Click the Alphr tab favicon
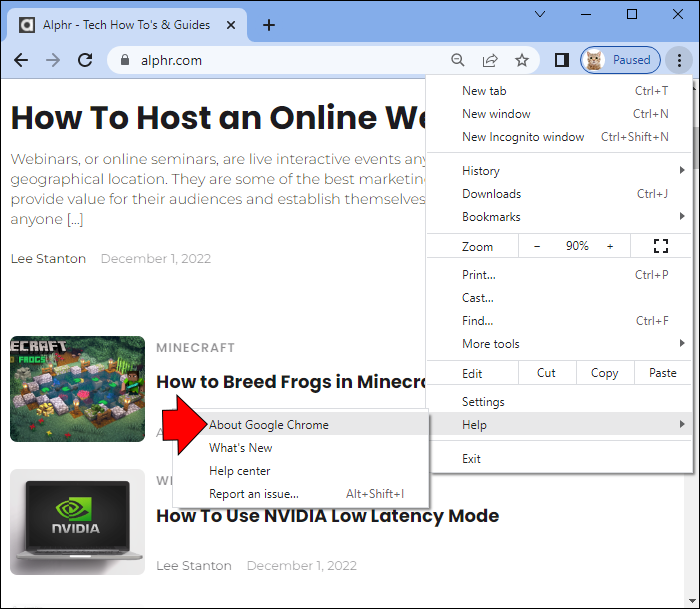Viewport: 700px width, 609px height. (27, 25)
